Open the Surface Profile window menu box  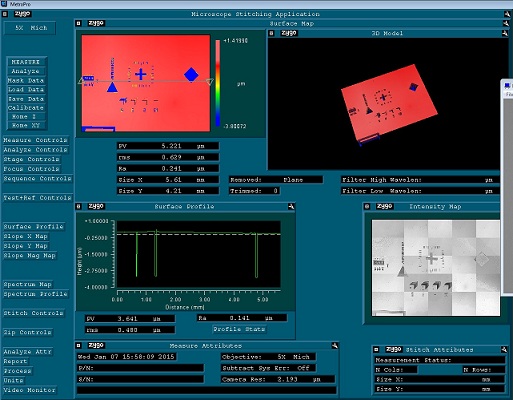78,207
